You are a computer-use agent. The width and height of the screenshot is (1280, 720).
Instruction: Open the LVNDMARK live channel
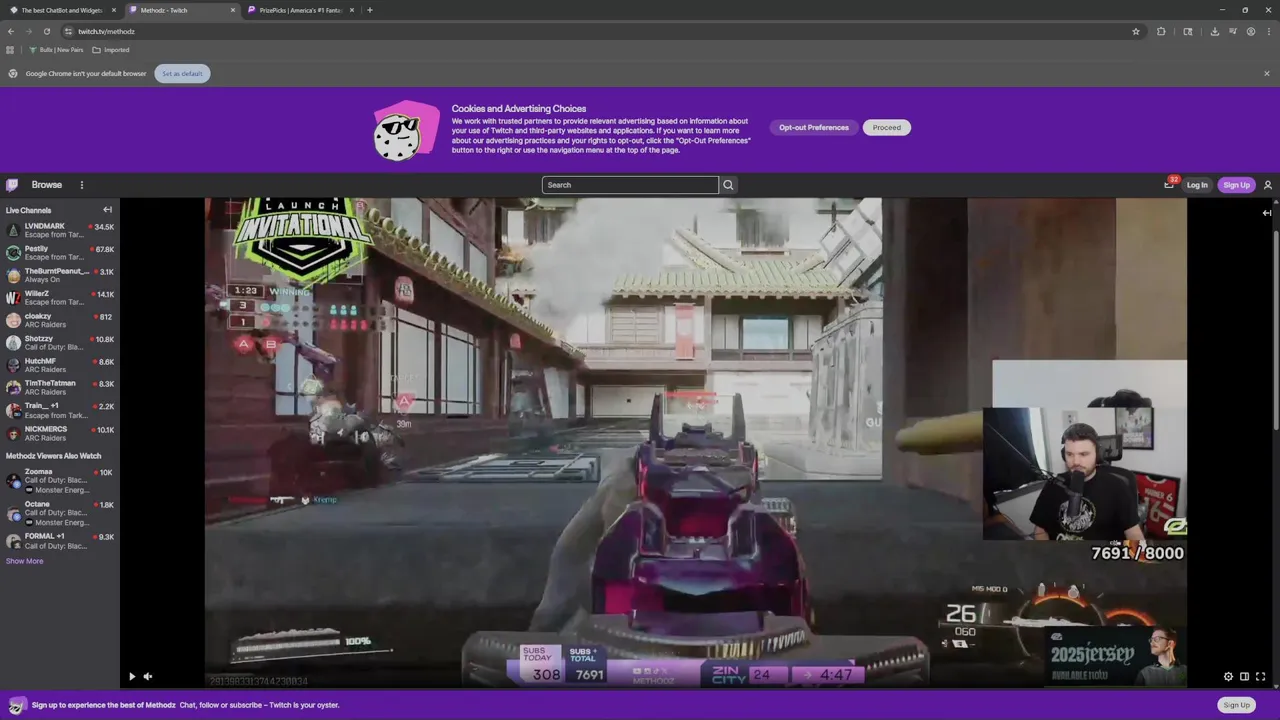tap(60, 230)
